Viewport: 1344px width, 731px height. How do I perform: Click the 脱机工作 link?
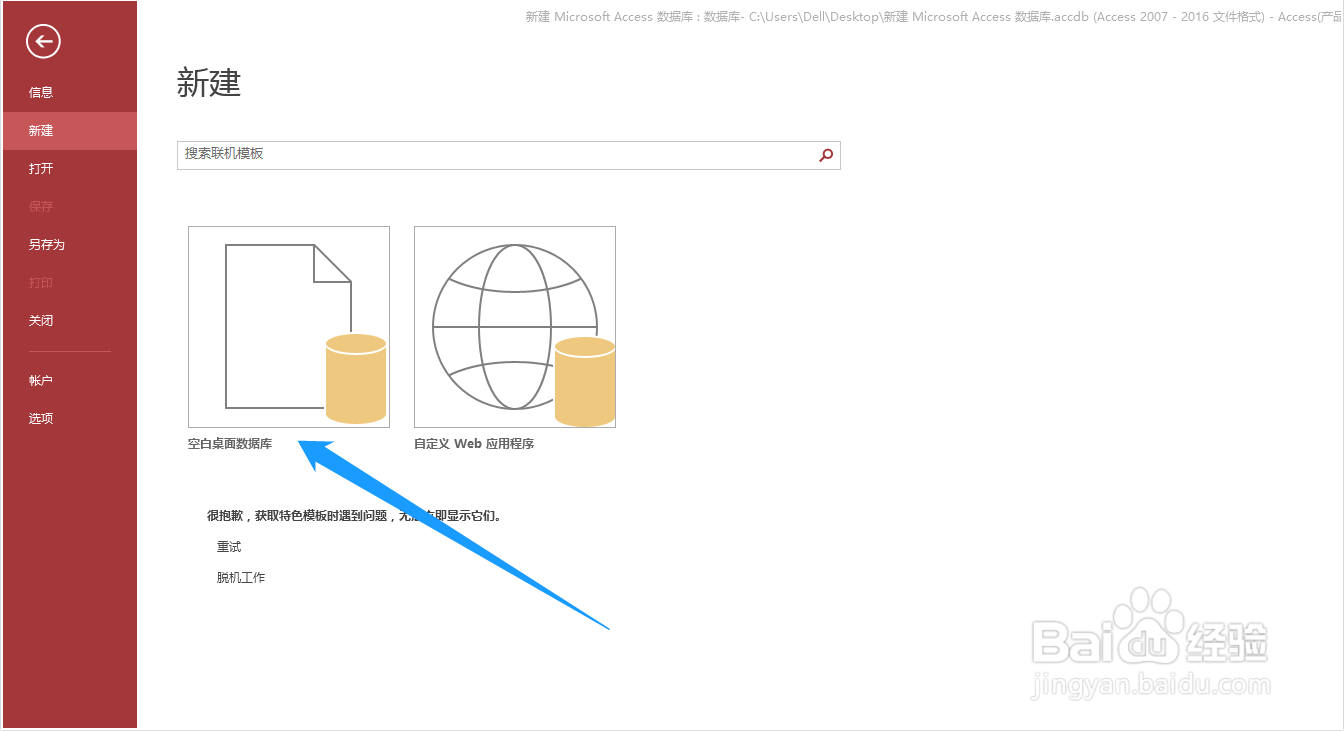click(241, 577)
